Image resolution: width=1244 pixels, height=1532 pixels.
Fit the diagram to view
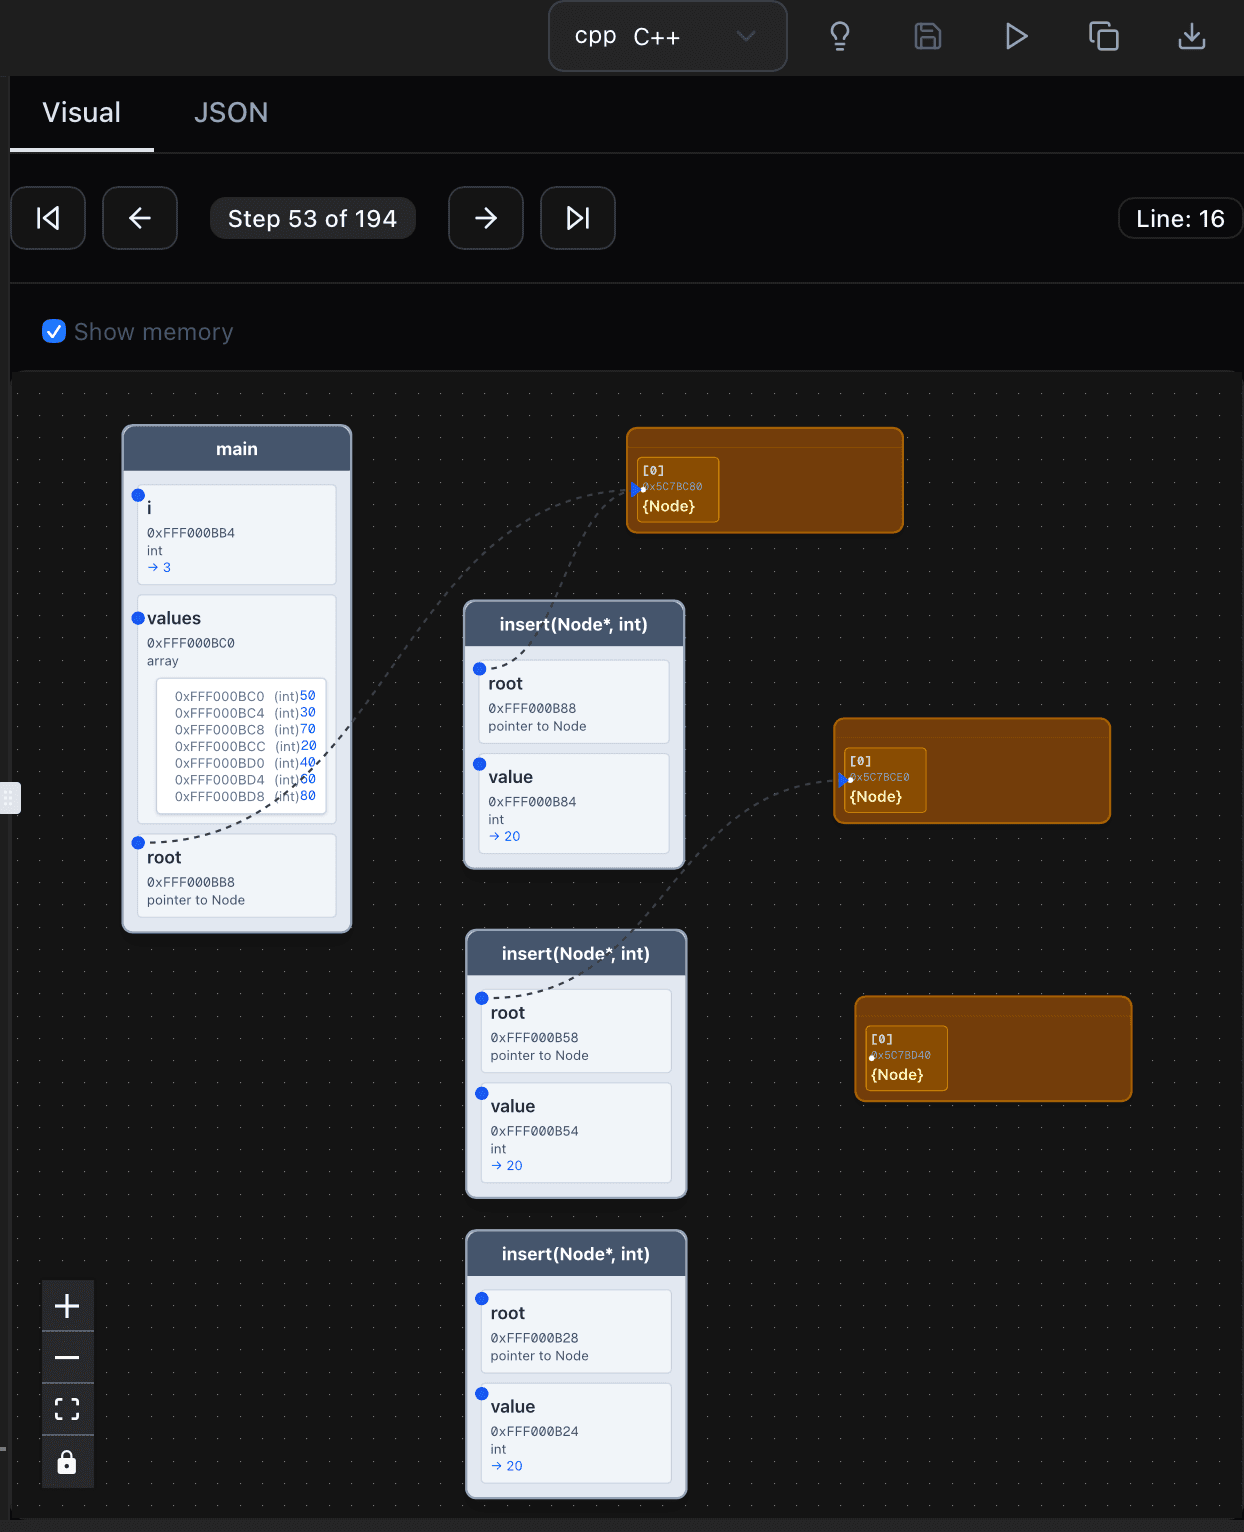(x=67, y=1410)
